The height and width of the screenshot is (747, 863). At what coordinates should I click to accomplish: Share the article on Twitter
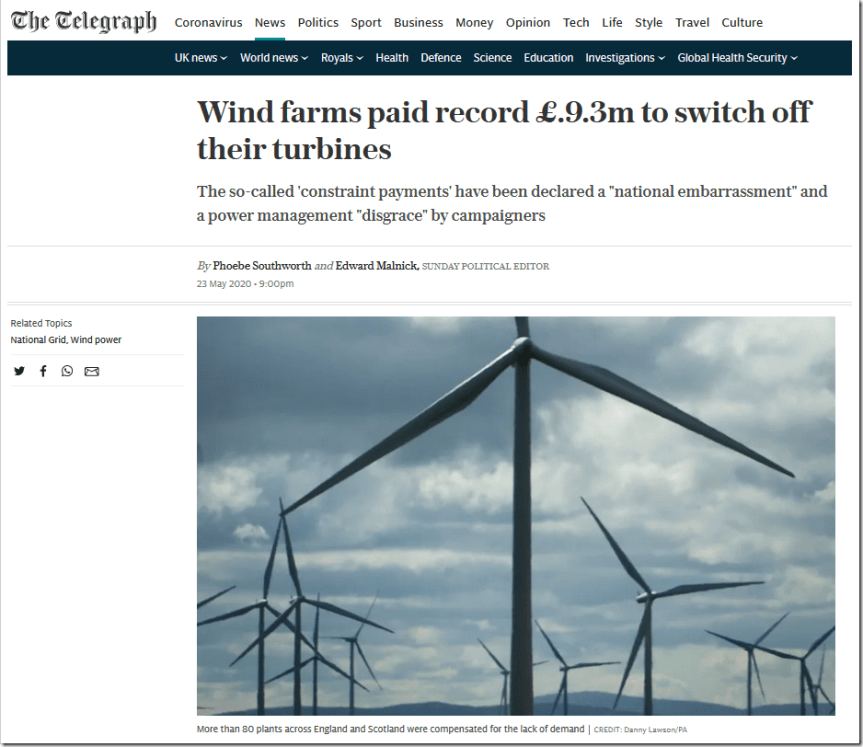click(19, 371)
